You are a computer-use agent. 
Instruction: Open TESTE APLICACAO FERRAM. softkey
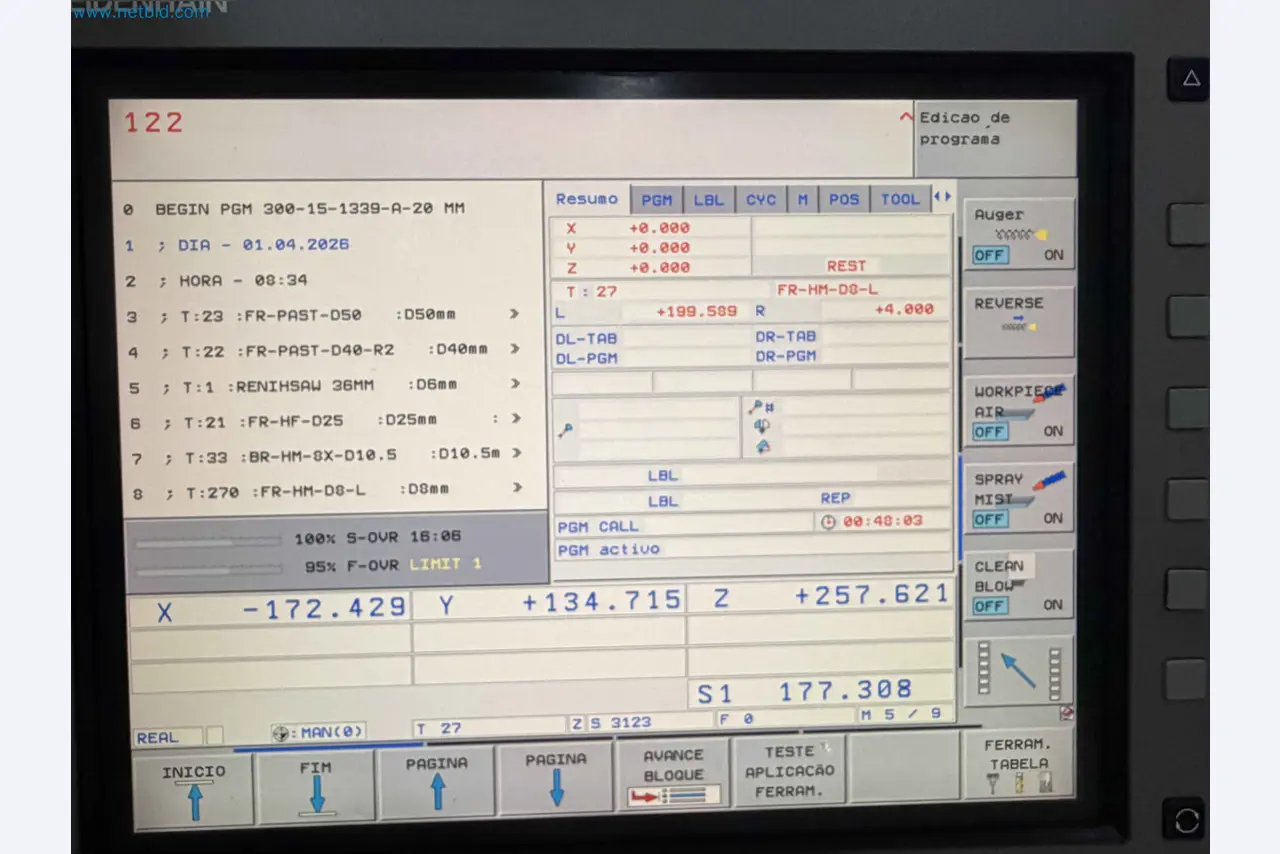(789, 771)
